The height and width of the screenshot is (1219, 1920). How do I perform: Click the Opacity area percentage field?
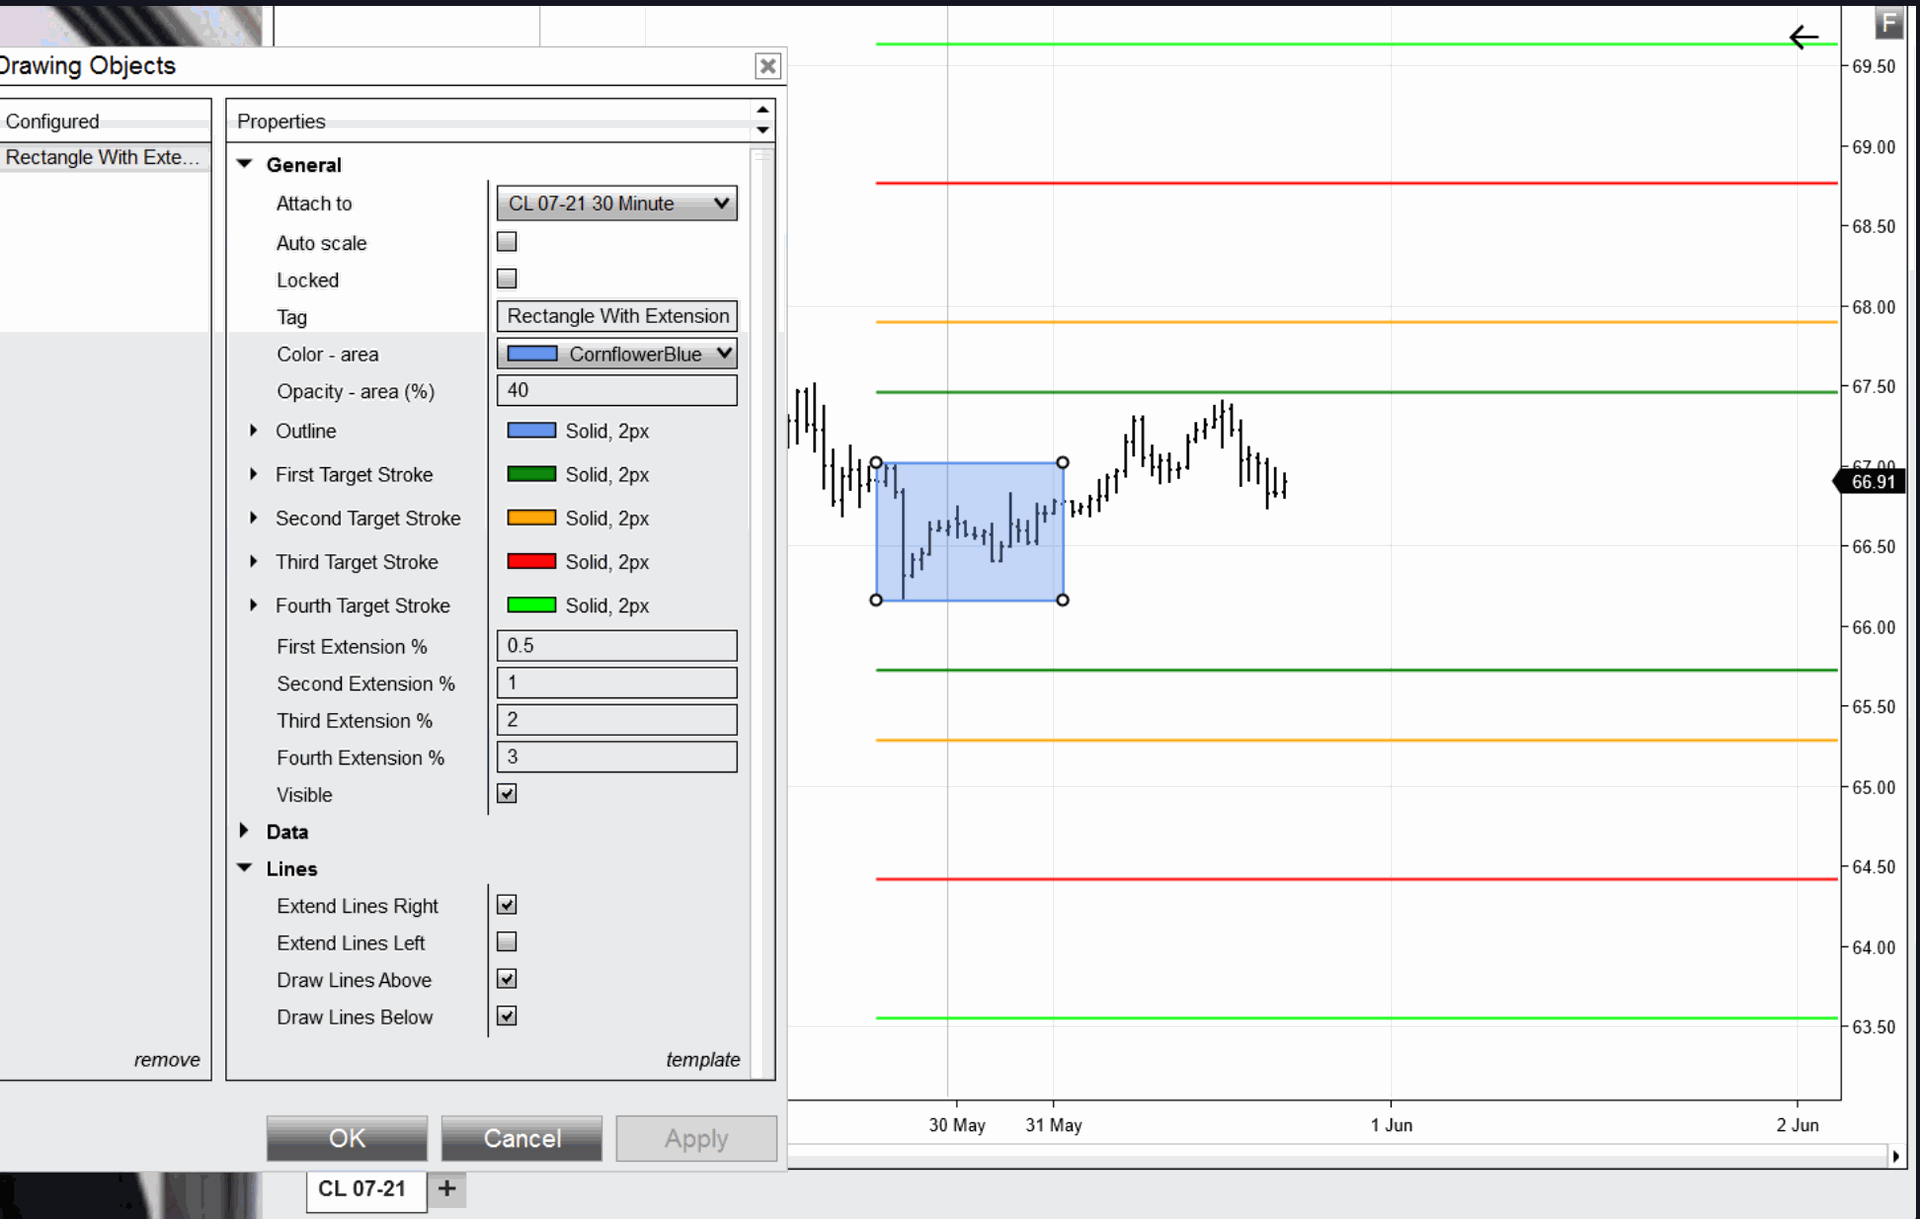click(x=616, y=390)
